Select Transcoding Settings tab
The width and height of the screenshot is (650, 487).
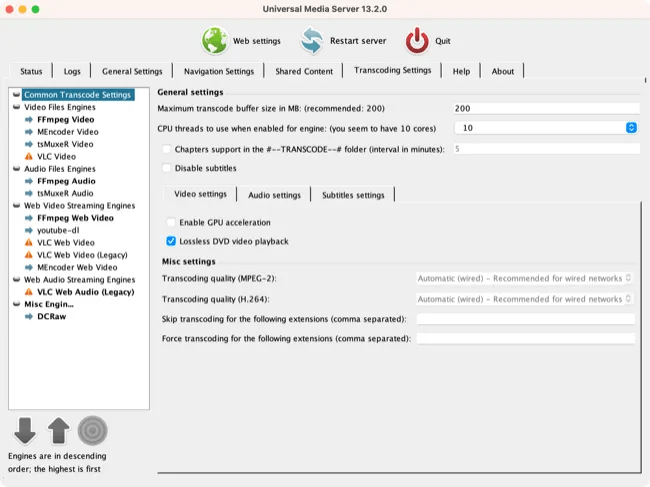[x=392, y=70]
